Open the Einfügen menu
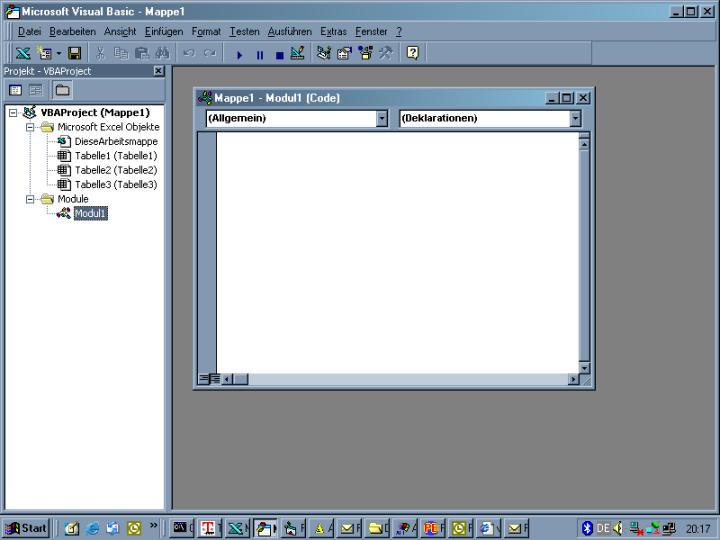The width and height of the screenshot is (720, 540). 164,32
